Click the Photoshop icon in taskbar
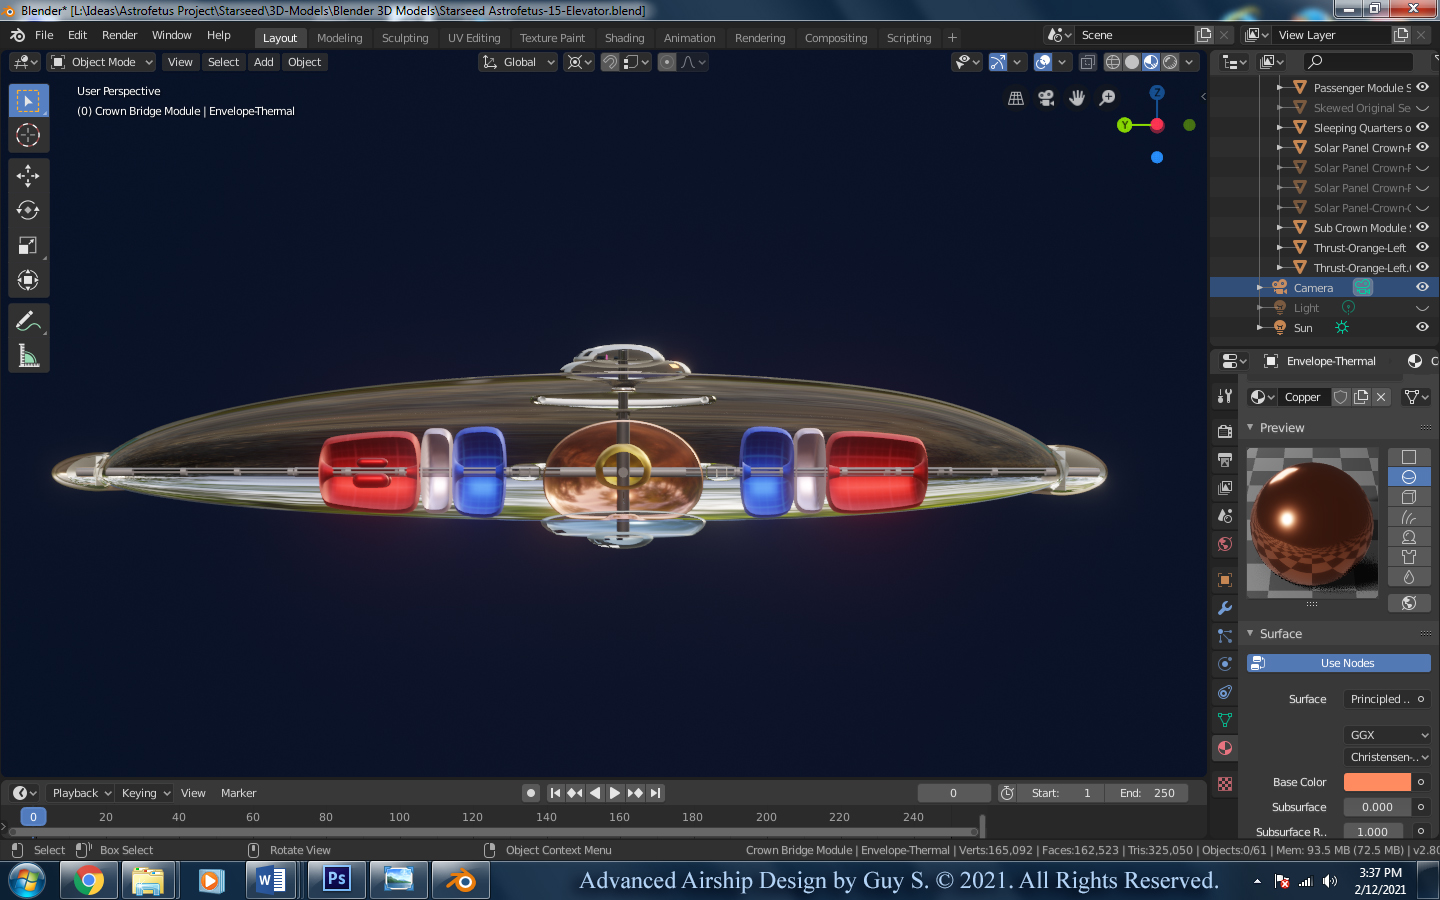The height and width of the screenshot is (900, 1440). 336,880
